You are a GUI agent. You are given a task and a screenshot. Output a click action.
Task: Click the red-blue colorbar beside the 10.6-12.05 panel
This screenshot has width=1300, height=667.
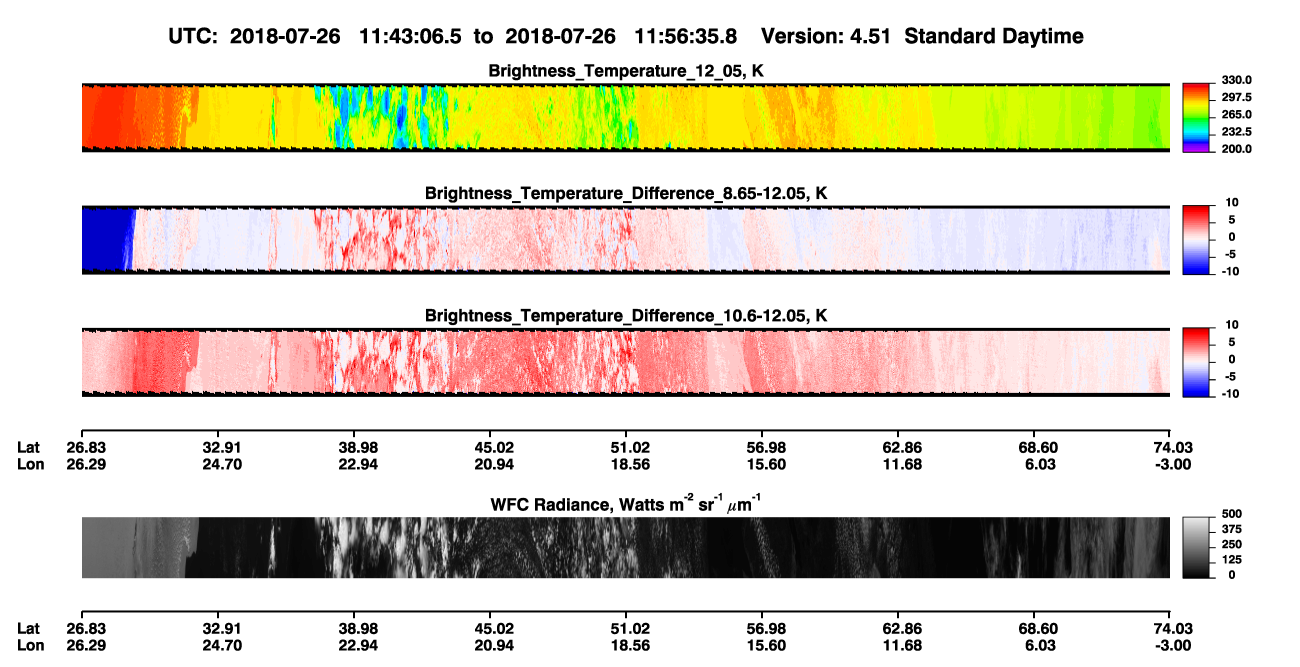1196,361
